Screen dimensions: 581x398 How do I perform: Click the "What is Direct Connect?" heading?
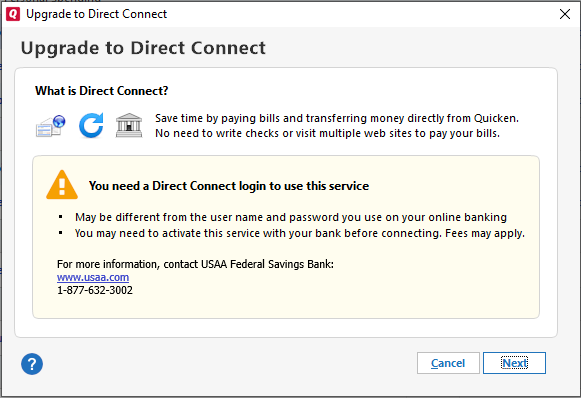102,91
